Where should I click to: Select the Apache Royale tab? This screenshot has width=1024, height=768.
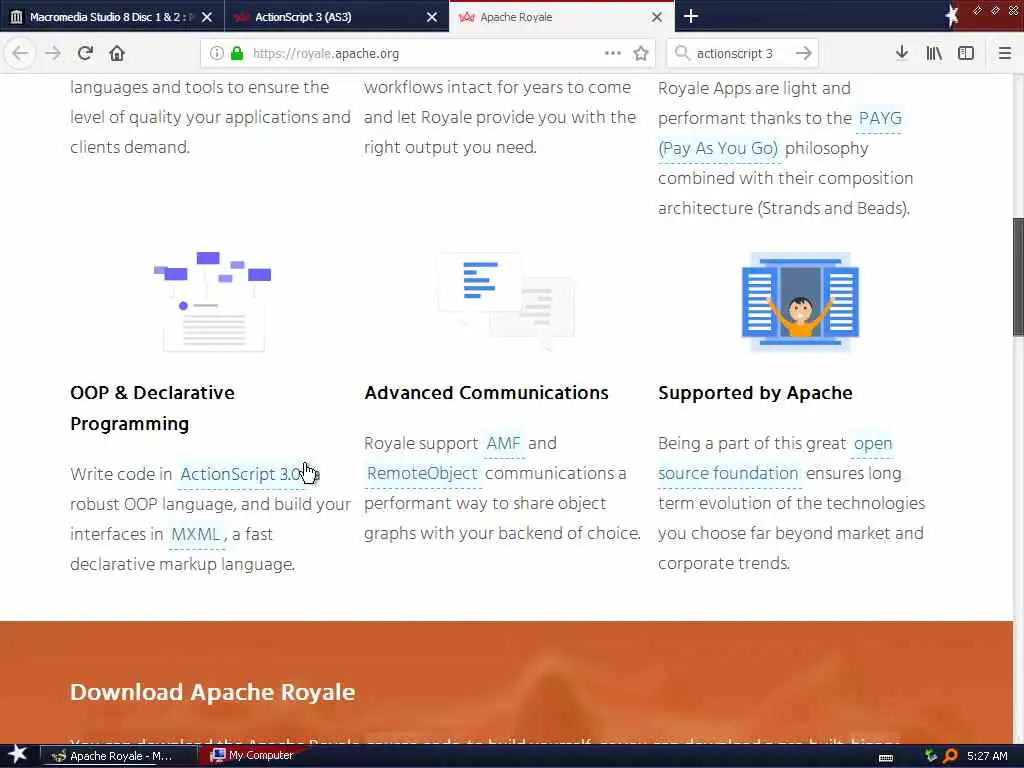click(x=562, y=17)
